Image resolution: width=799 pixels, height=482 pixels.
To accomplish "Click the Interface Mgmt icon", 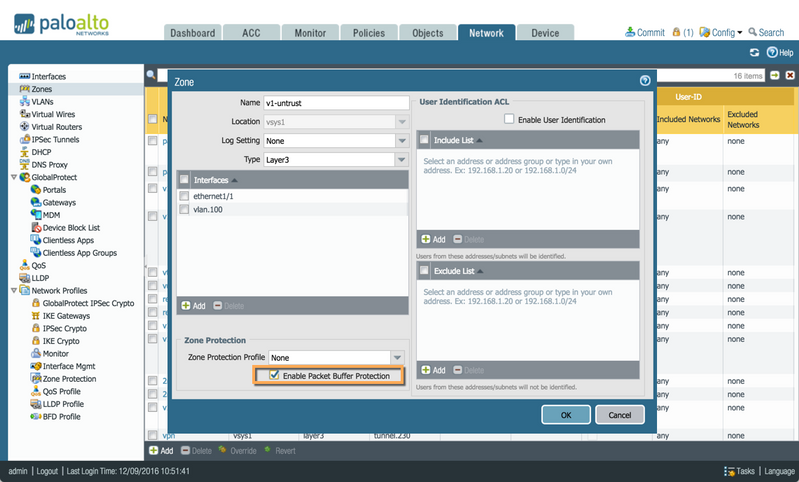I will (x=36, y=366).
